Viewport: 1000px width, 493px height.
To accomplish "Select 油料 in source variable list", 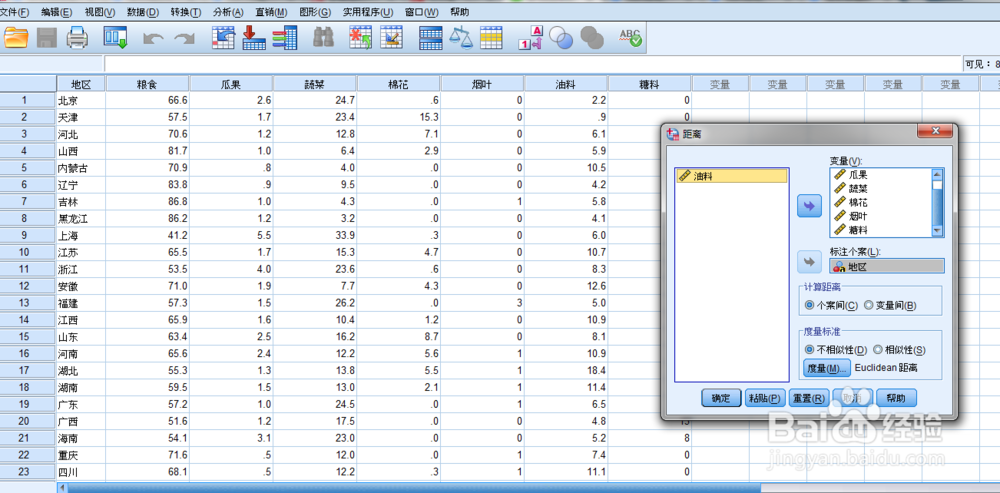I will pos(732,177).
